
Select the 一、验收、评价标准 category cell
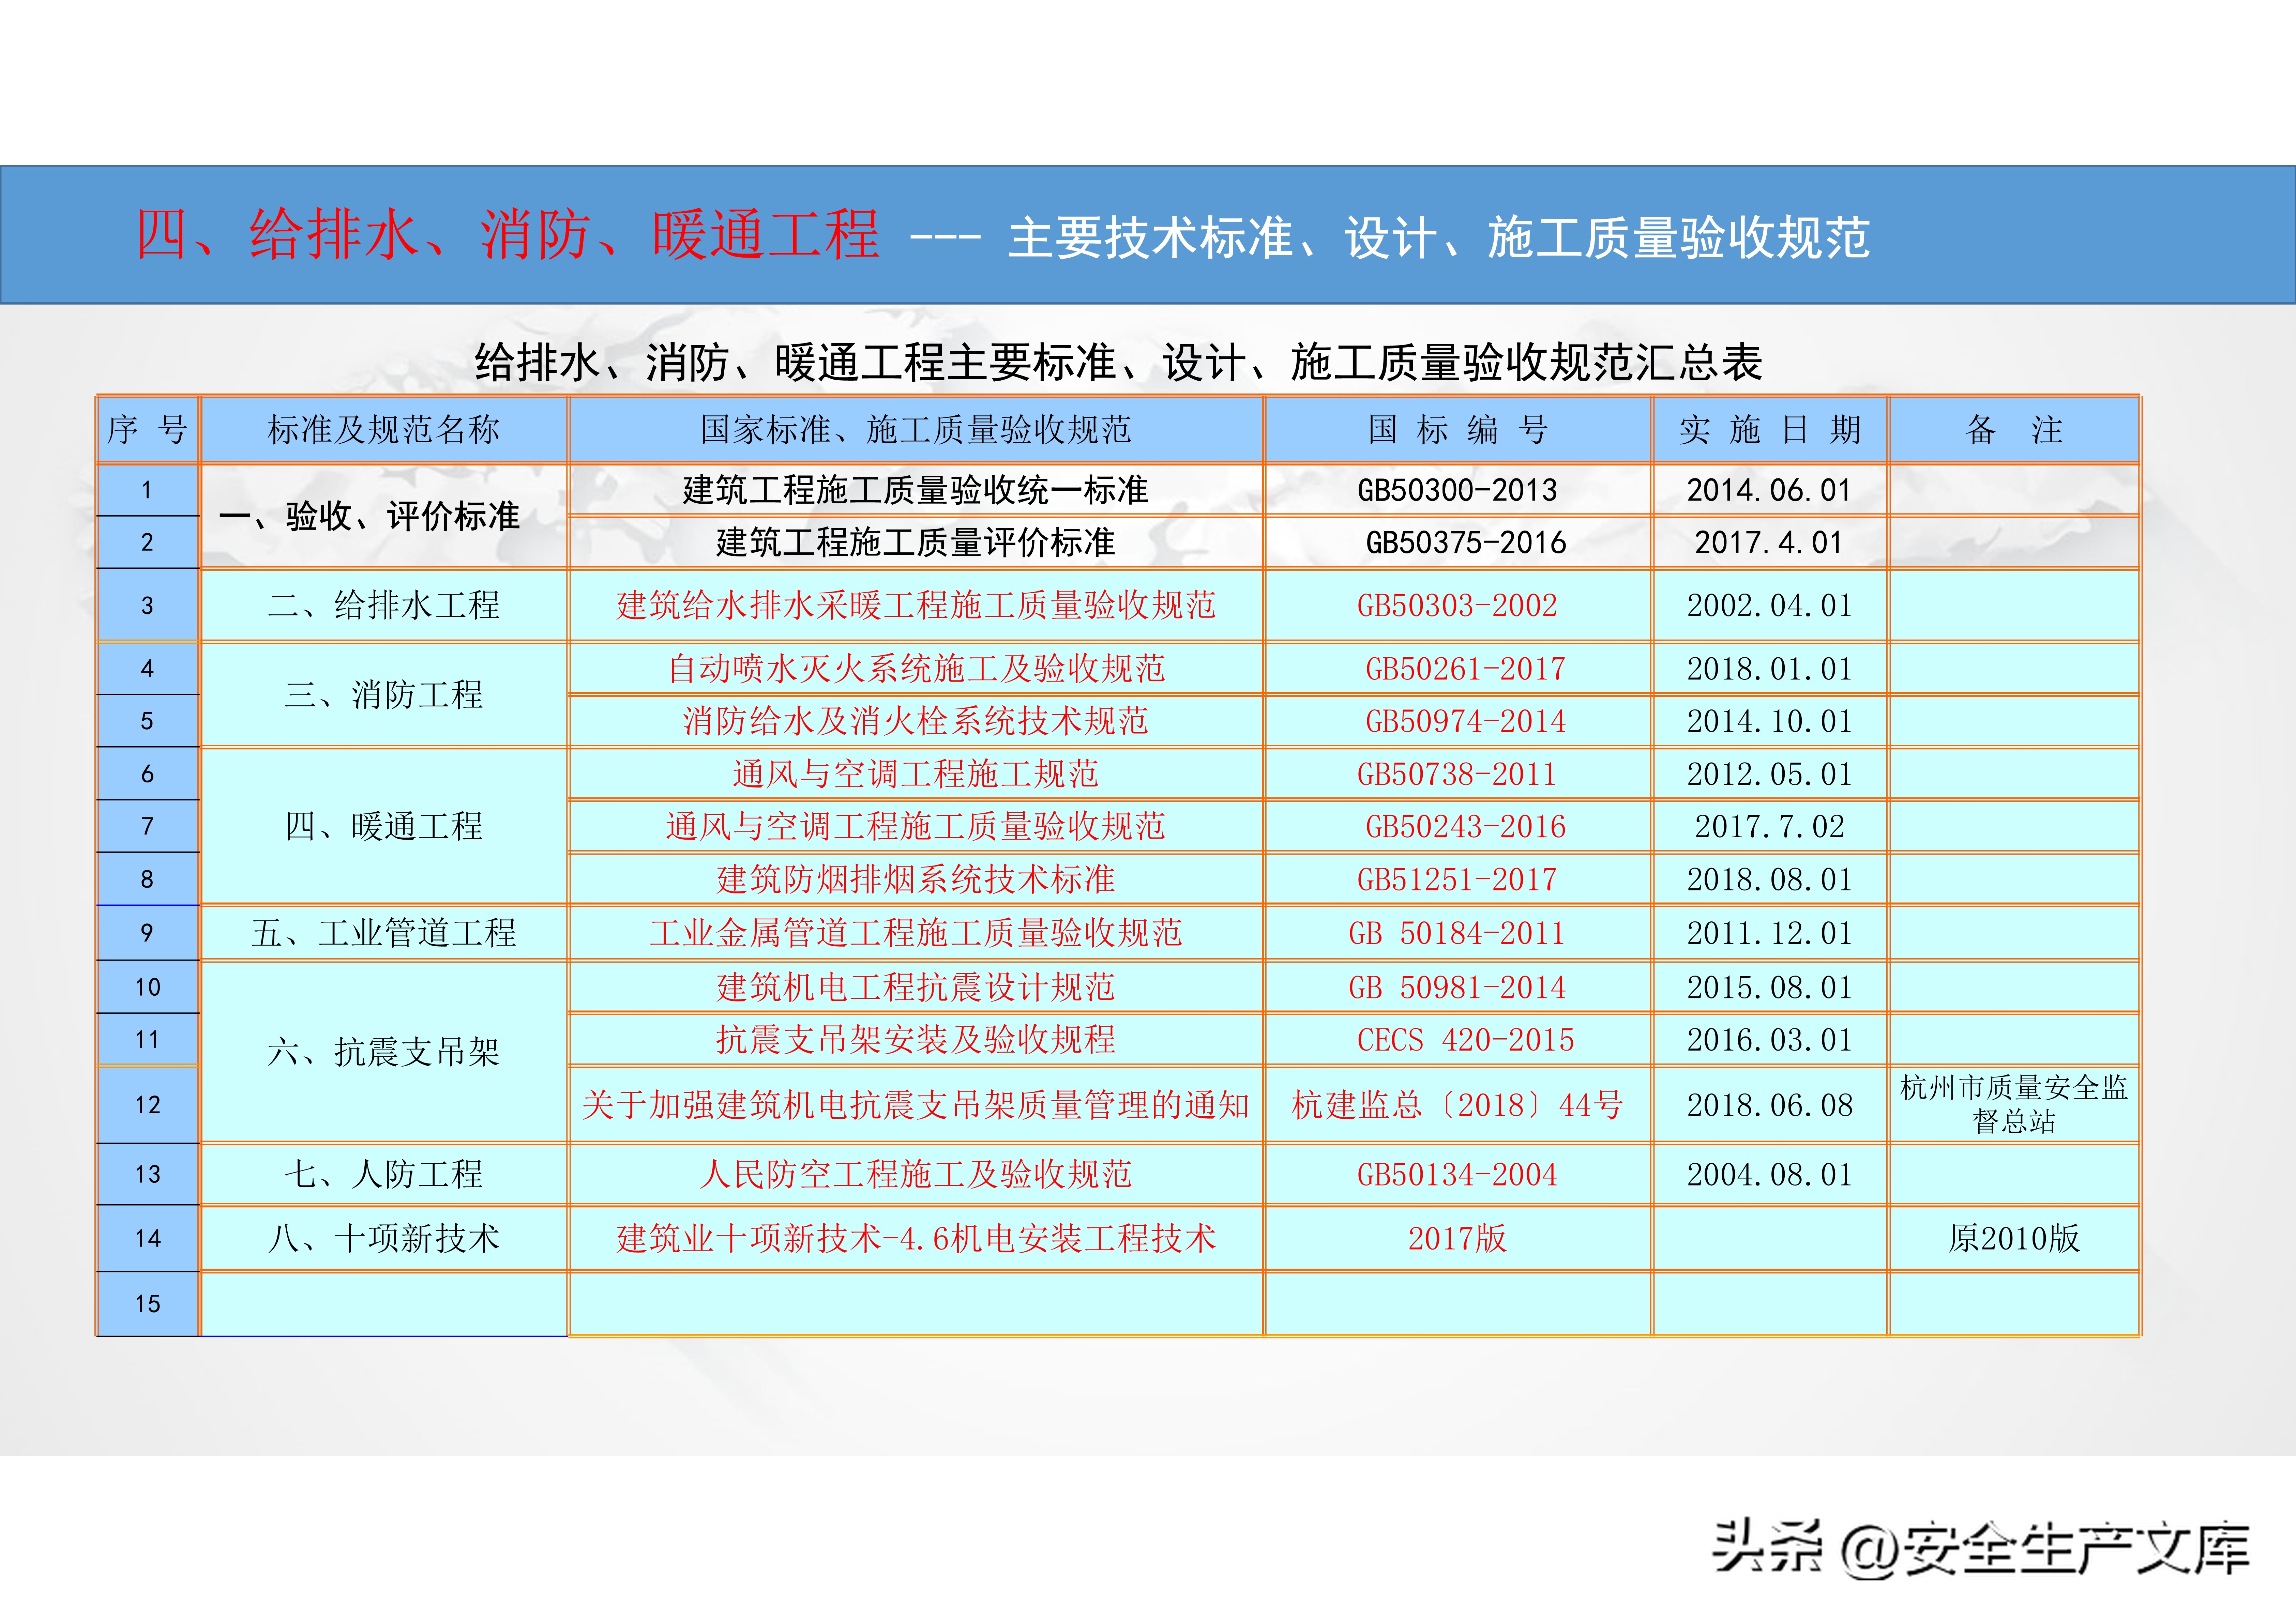[x=385, y=518]
